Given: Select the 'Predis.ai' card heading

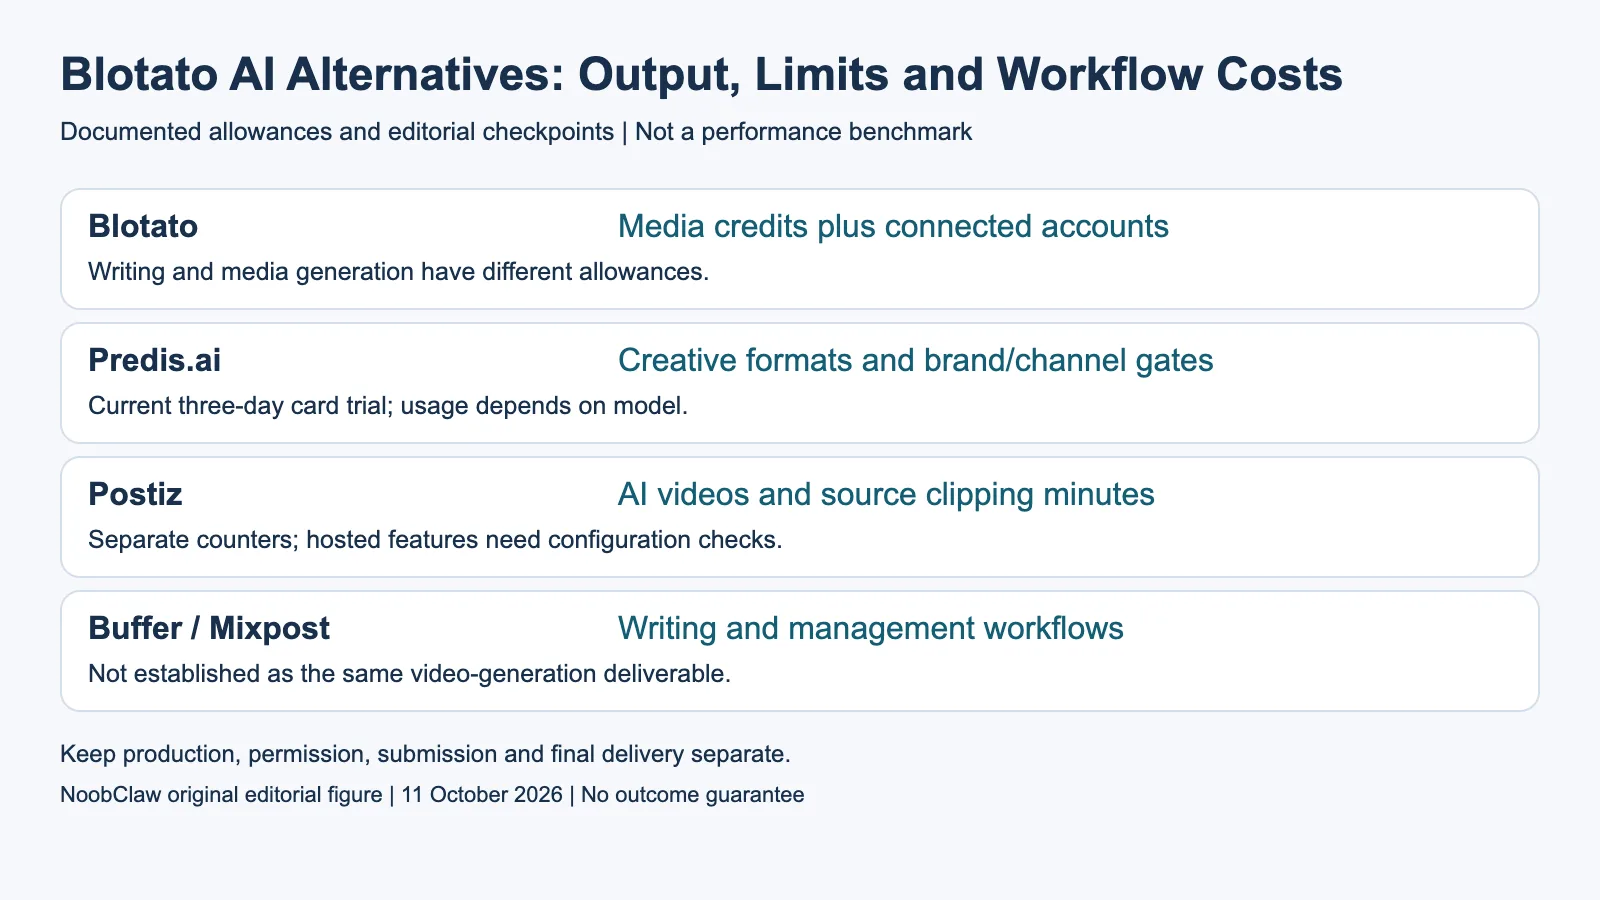Looking at the screenshot, I should tap(155, 360).
